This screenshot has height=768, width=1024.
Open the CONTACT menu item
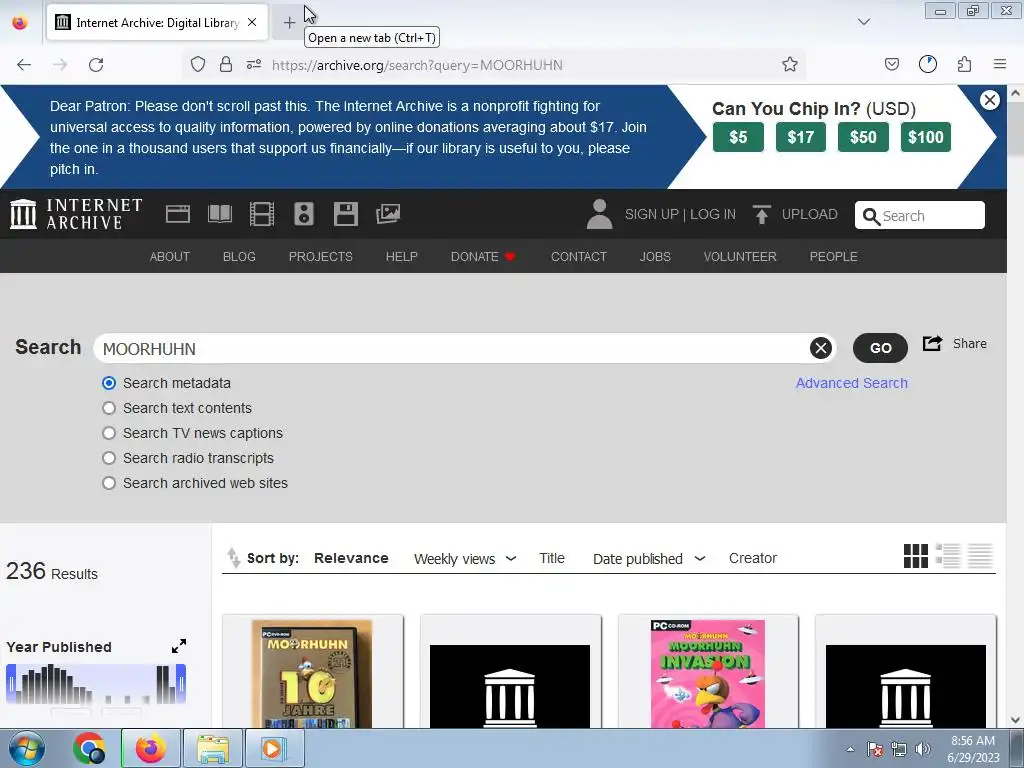pyautogui.click(x=579, y=257)
